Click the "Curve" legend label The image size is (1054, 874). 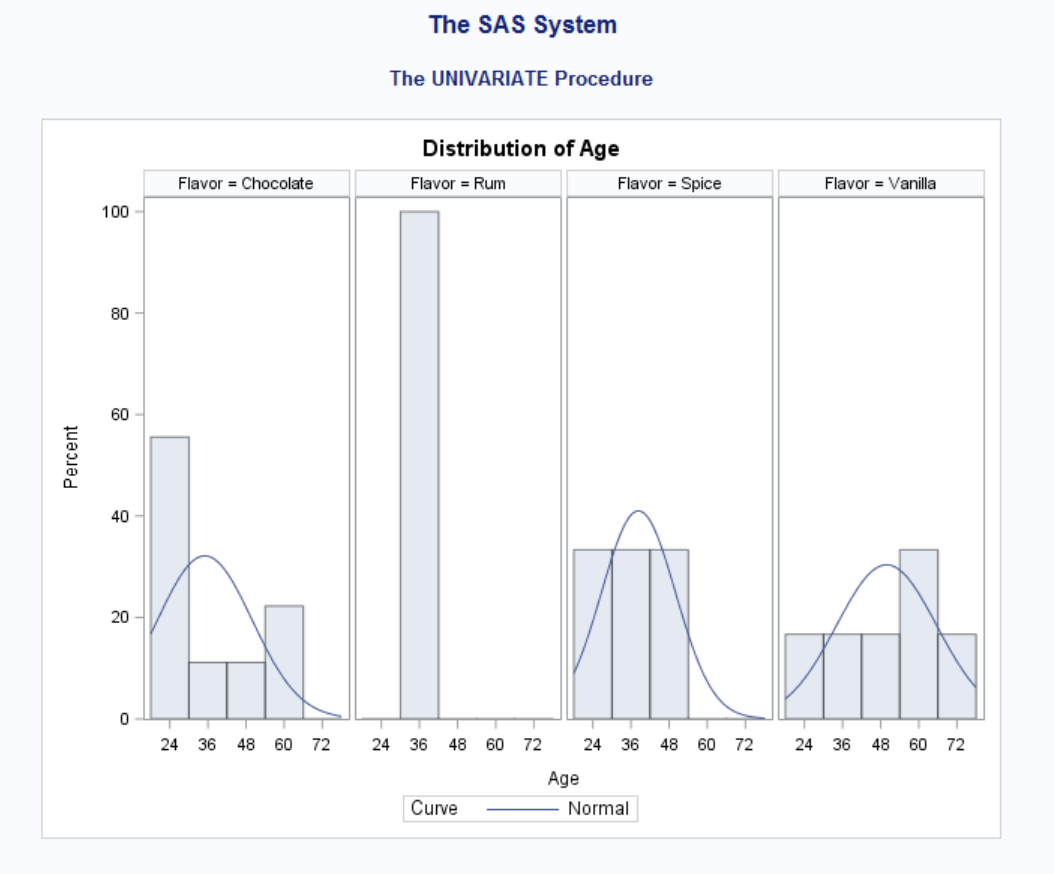[x=434, y=809]
